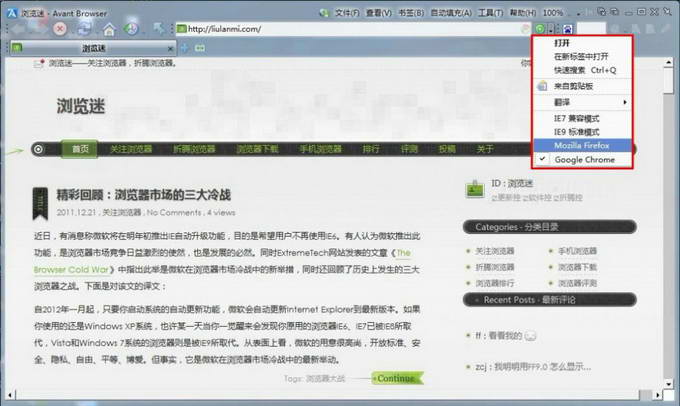Open 关于 in site nav bar
Image resolution: width=680 pixels, height=406 pixels.
coord(485,149)
